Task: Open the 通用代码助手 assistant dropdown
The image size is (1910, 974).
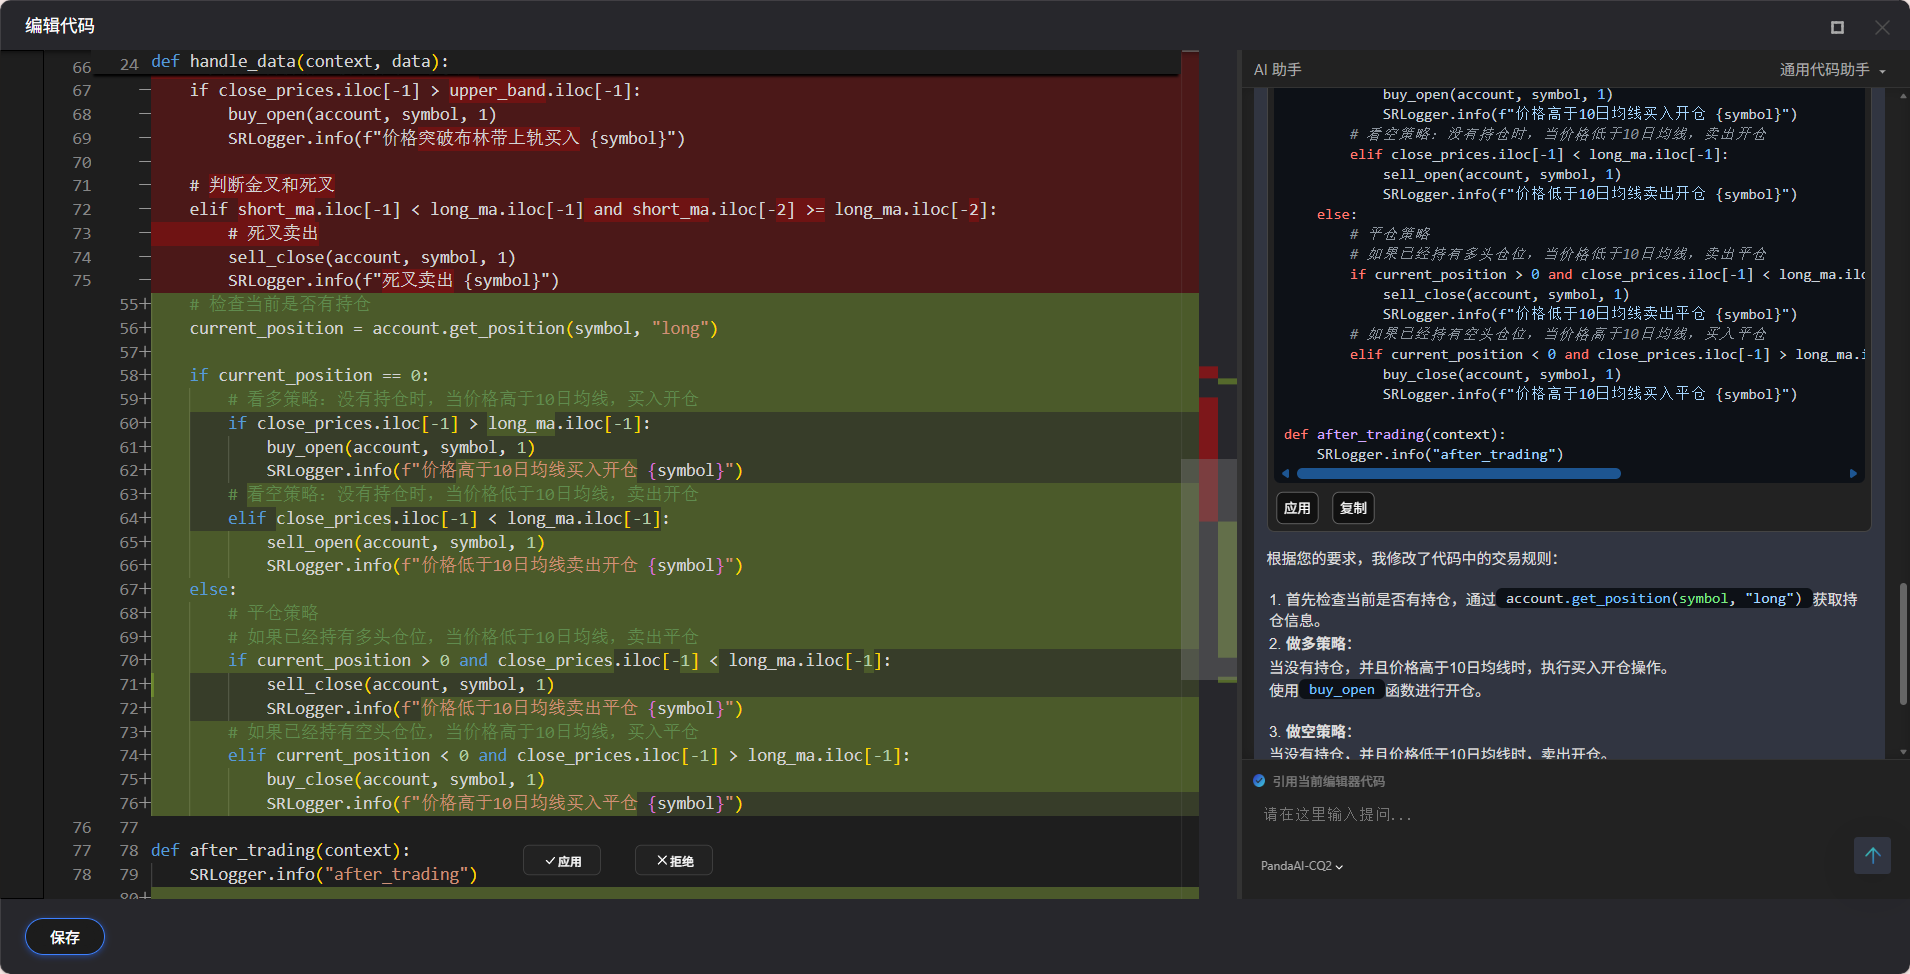Action: (x=1832, y=70)
